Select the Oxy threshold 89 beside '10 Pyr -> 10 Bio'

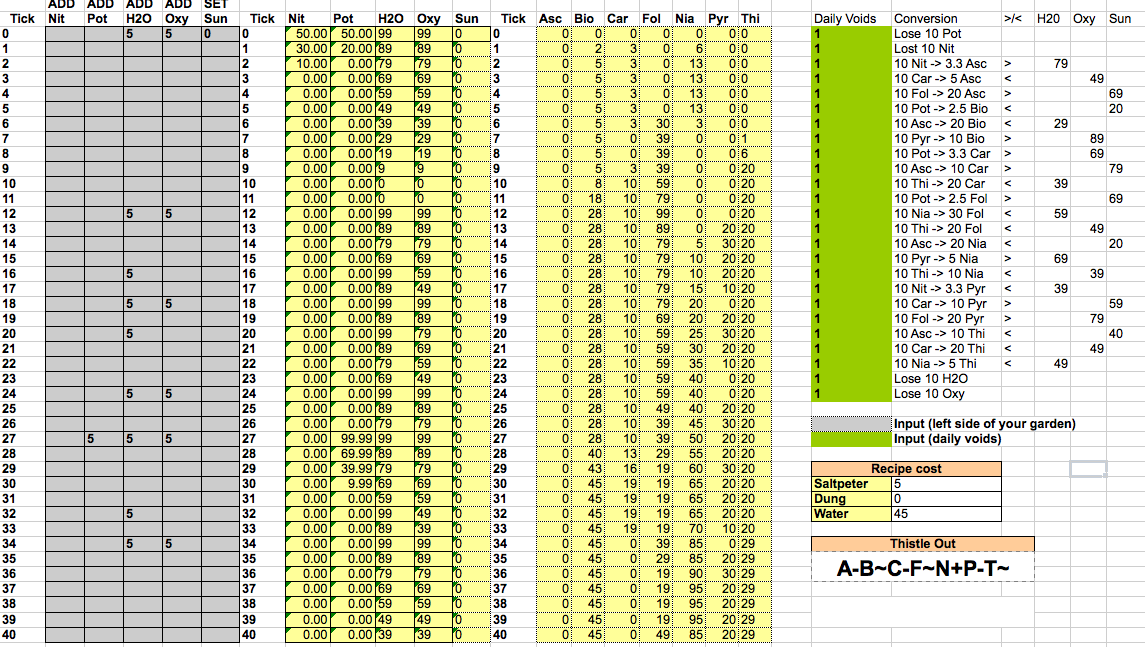click(1088, 139)
